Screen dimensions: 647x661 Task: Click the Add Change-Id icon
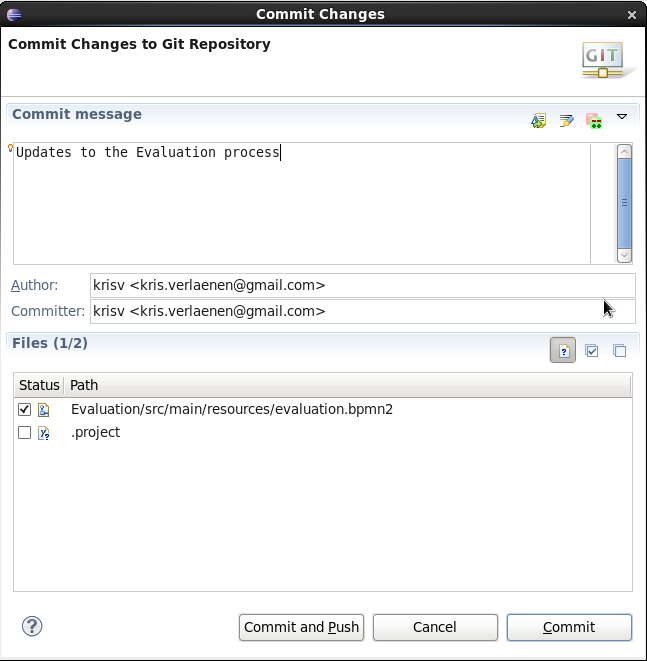coord(594,121)
